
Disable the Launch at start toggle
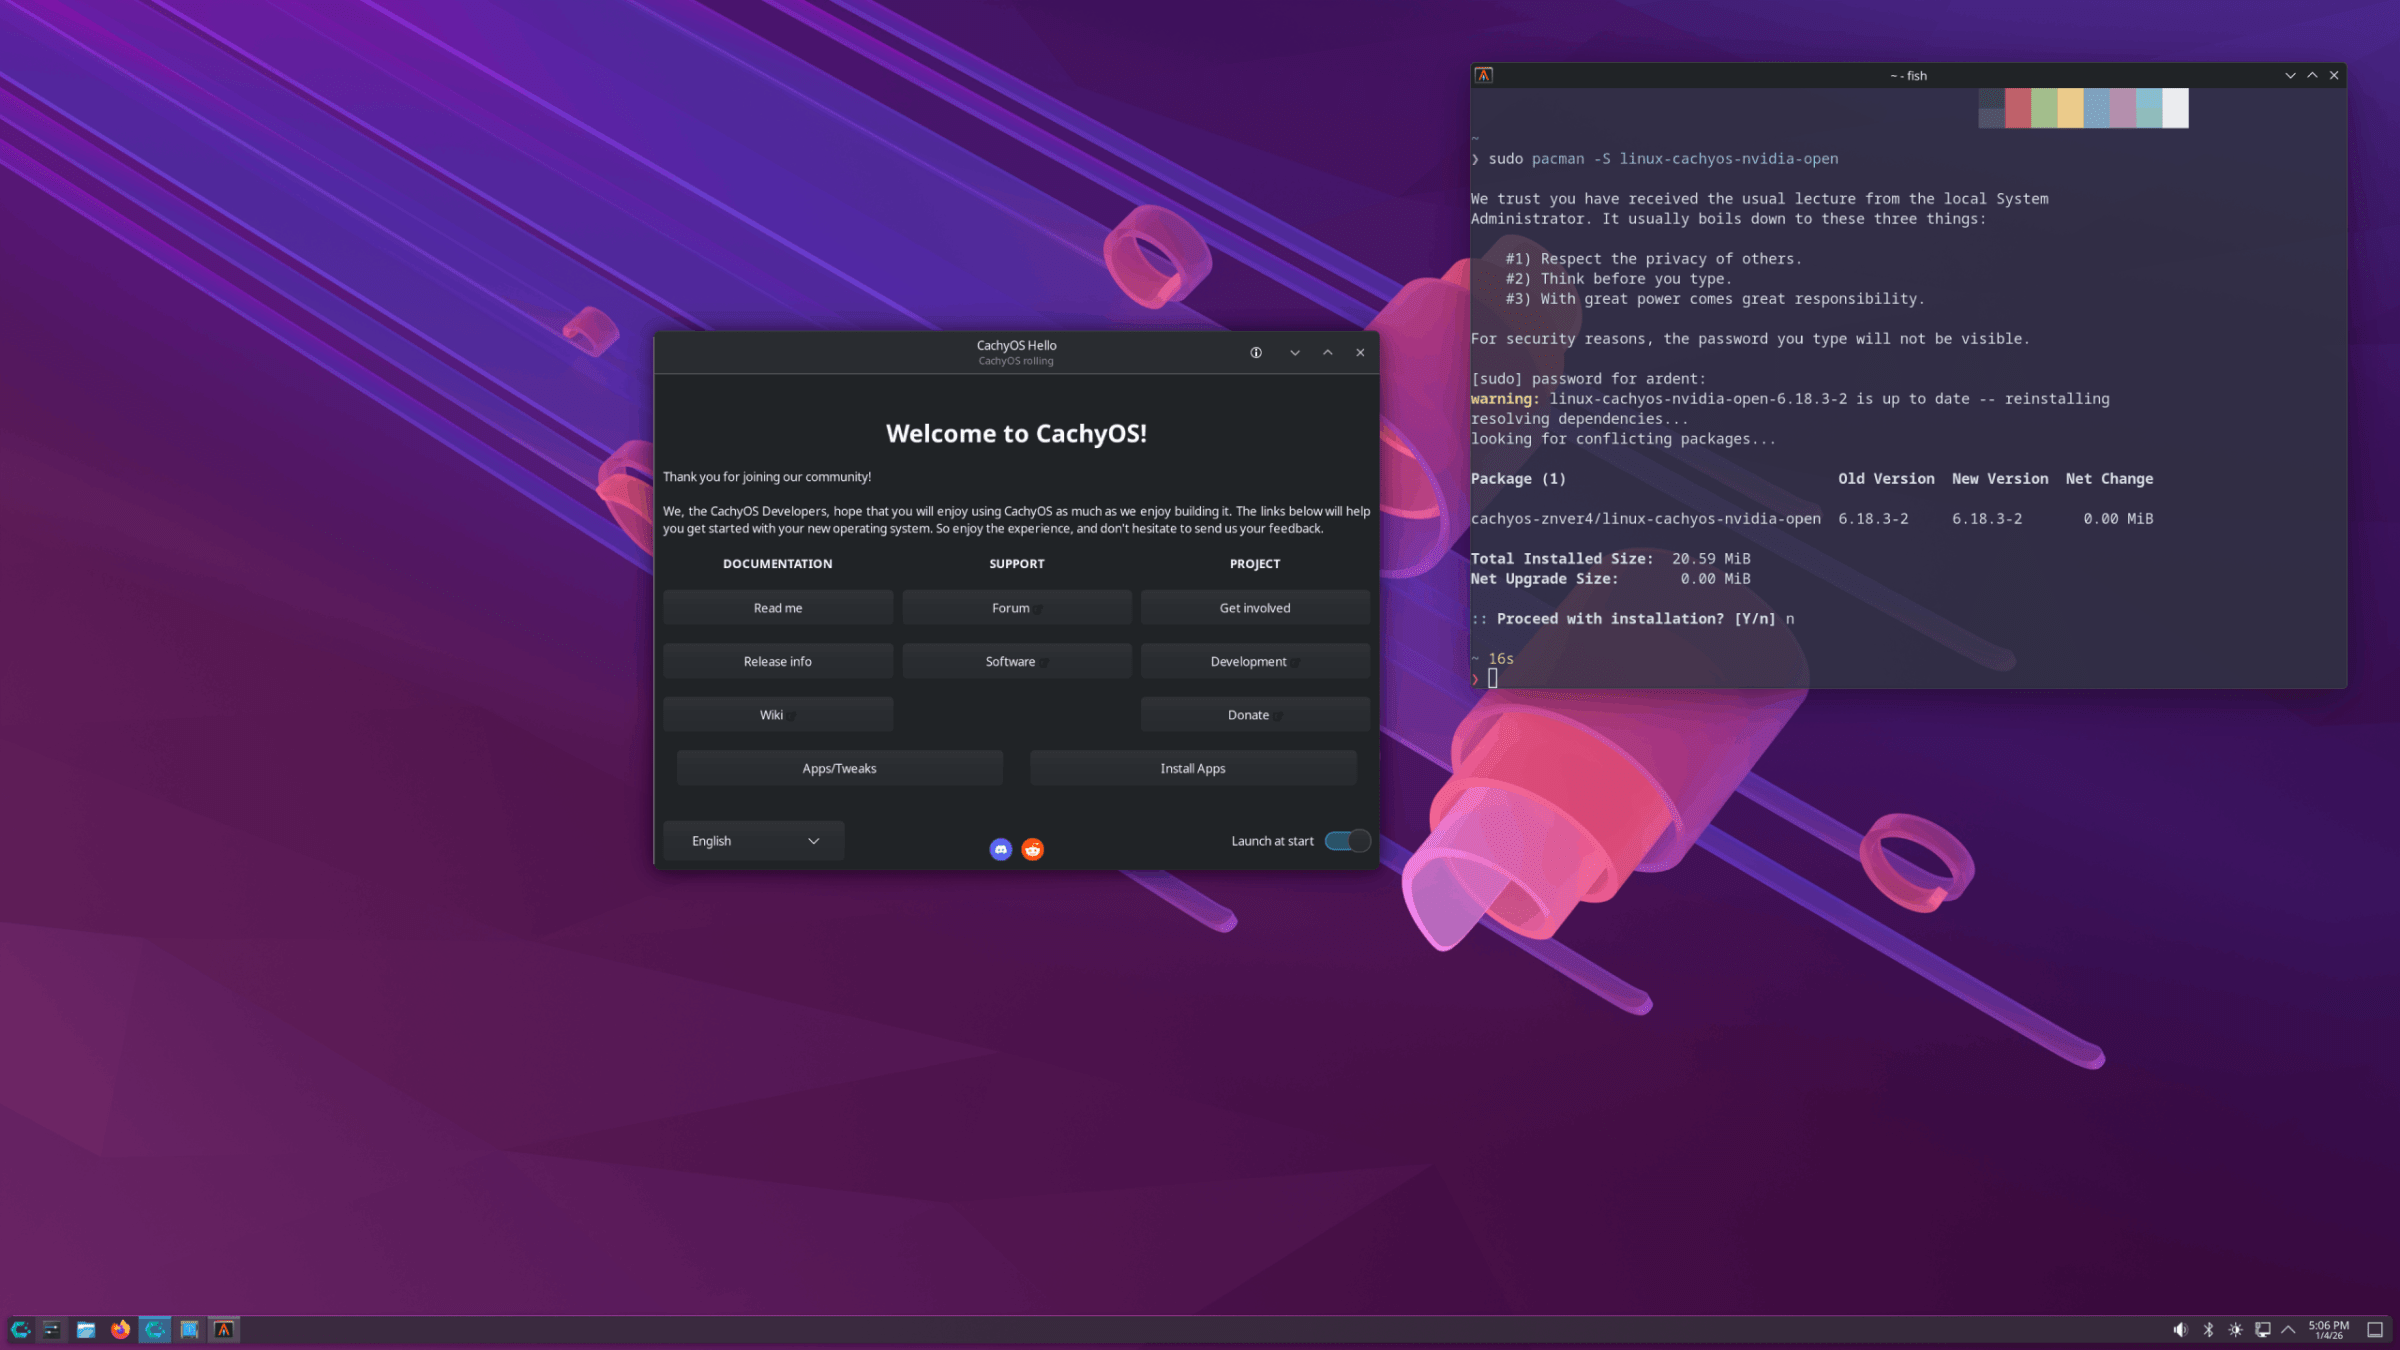tap(1347, 840)
